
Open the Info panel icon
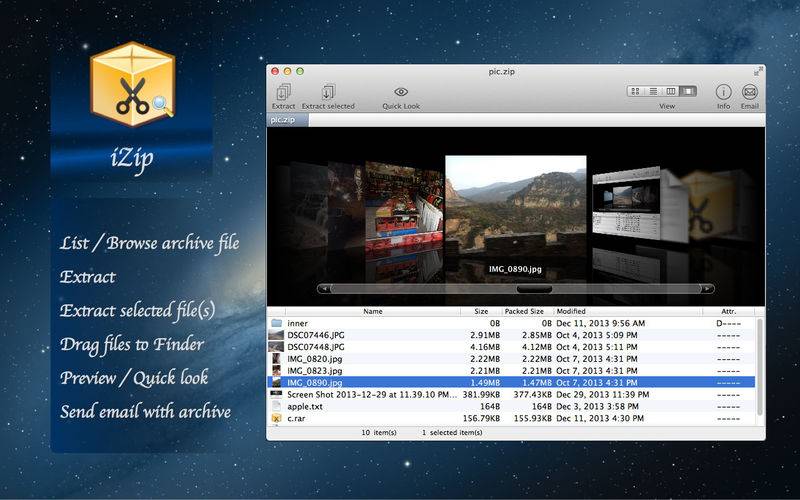pyautogui.click(x=723, y=92)
